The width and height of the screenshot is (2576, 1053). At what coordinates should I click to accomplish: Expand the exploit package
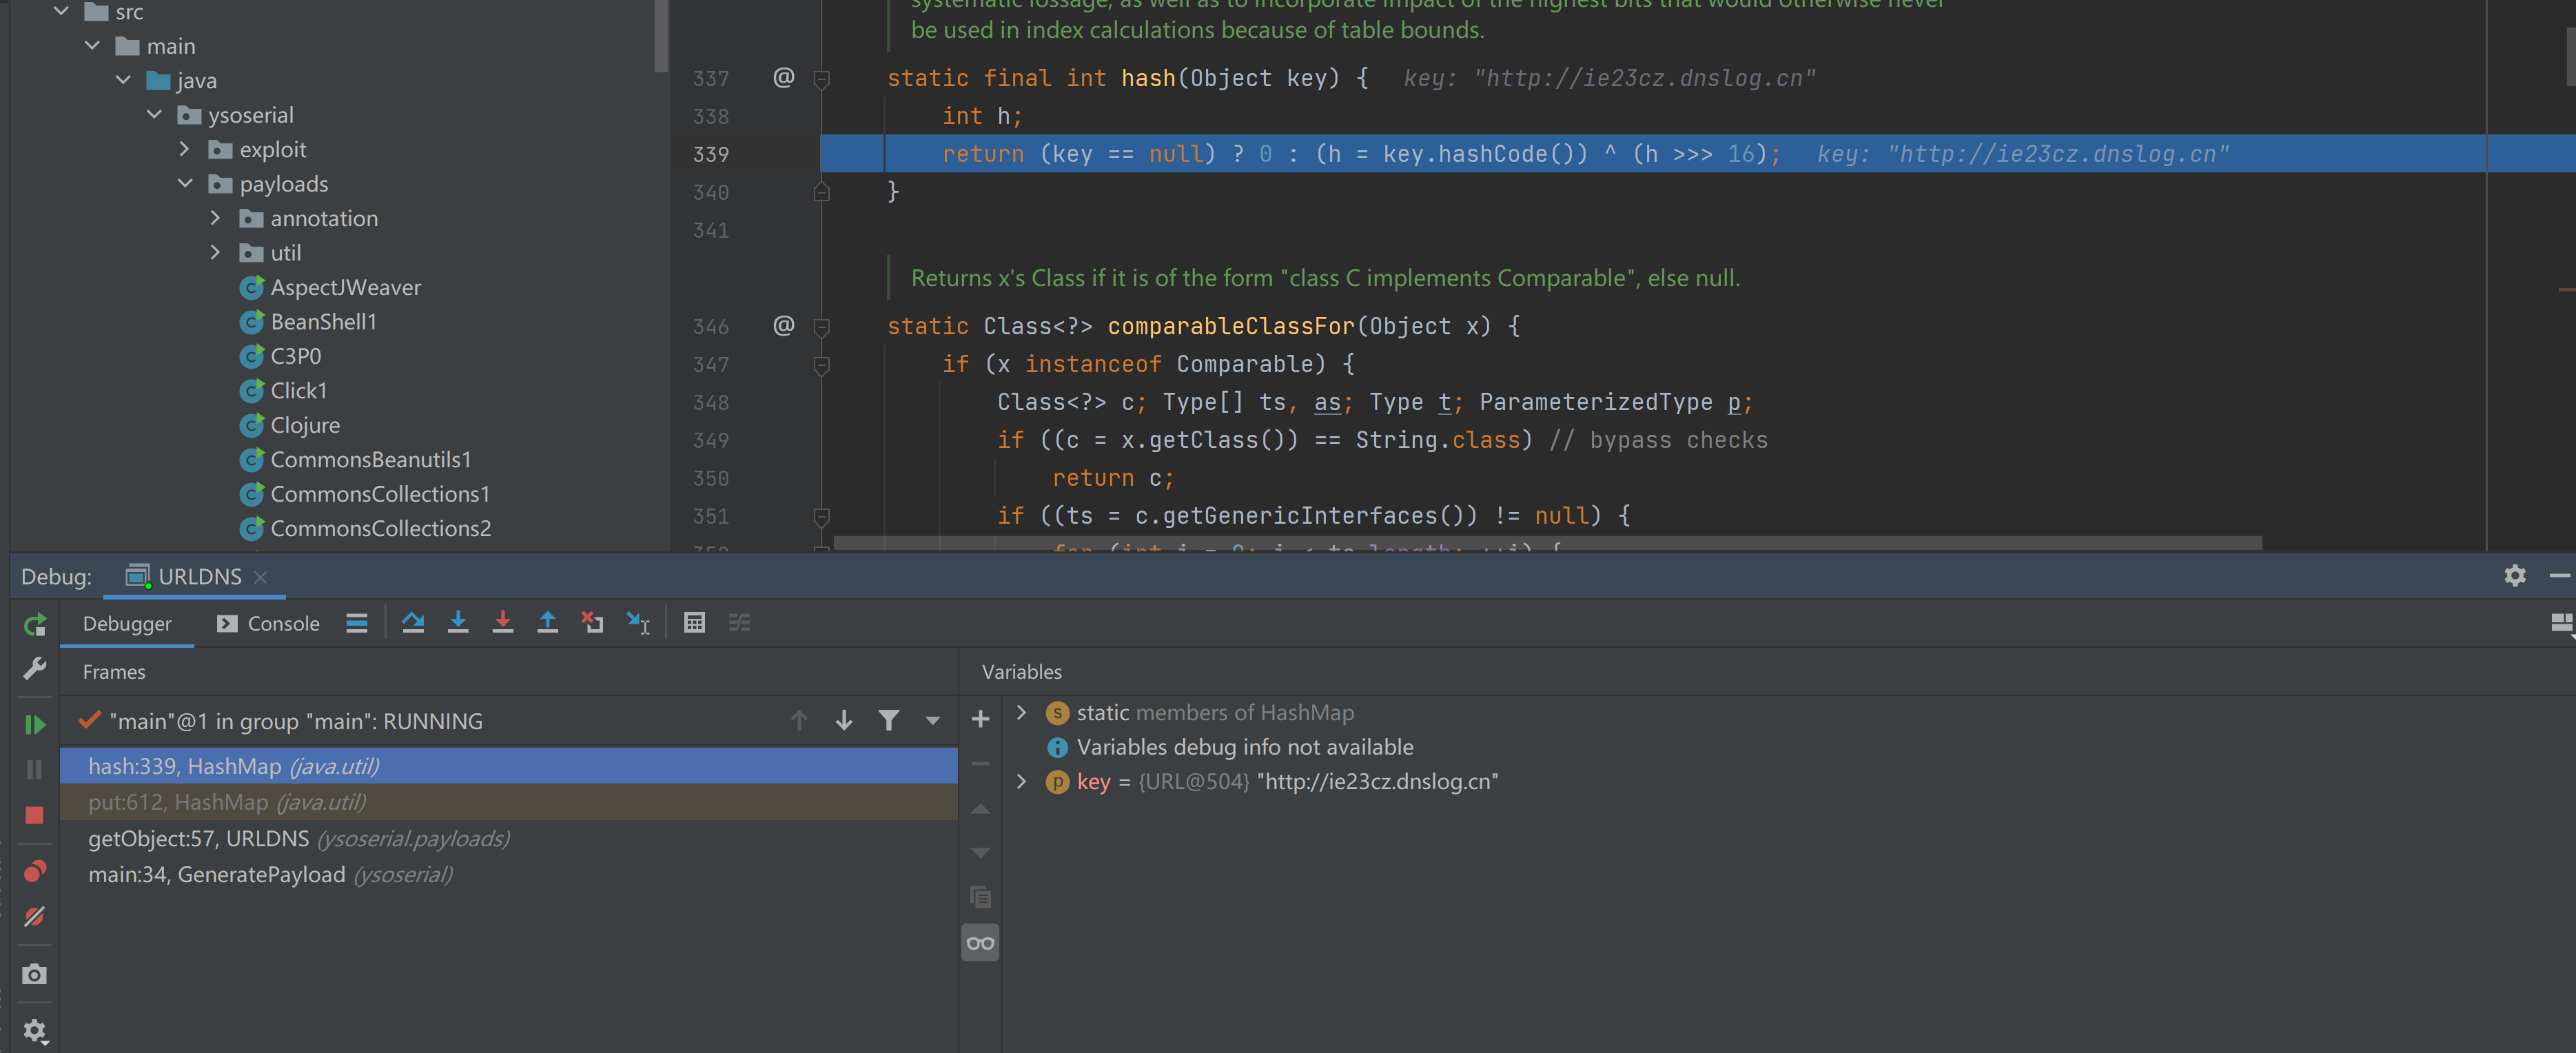click(184, 149)
